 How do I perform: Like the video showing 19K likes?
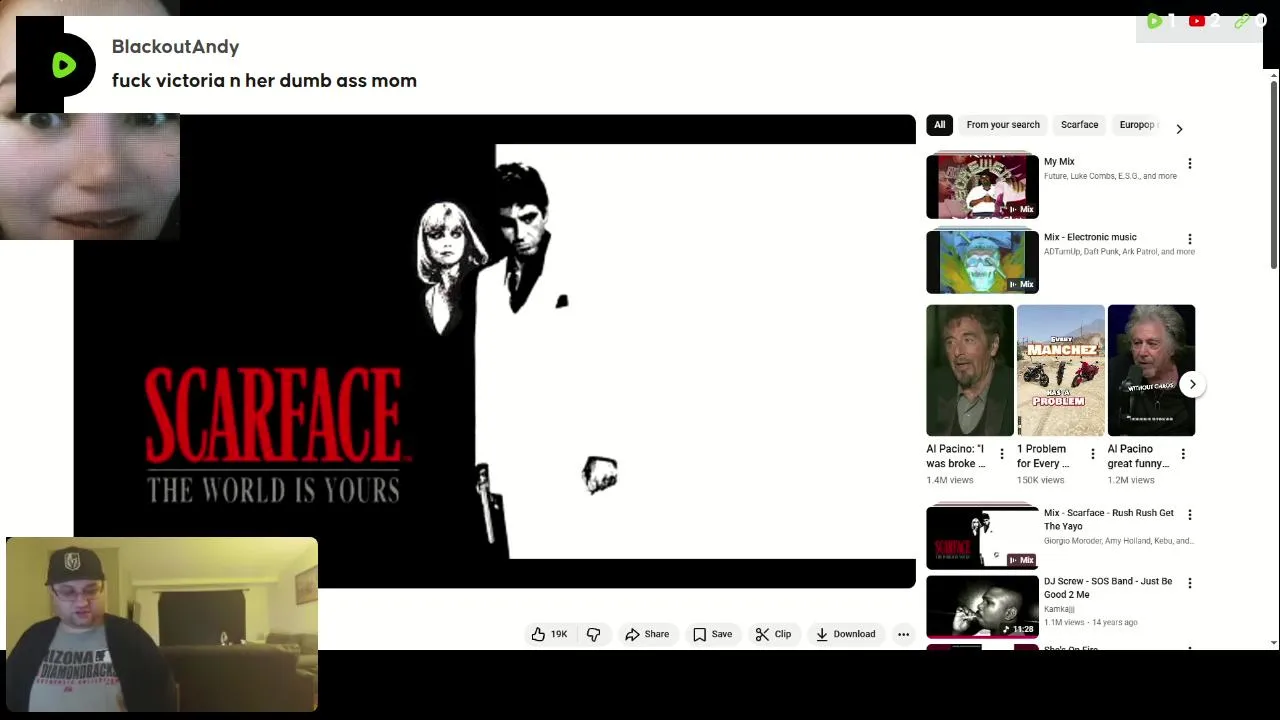pyautogui.click(x=549, y=634)
